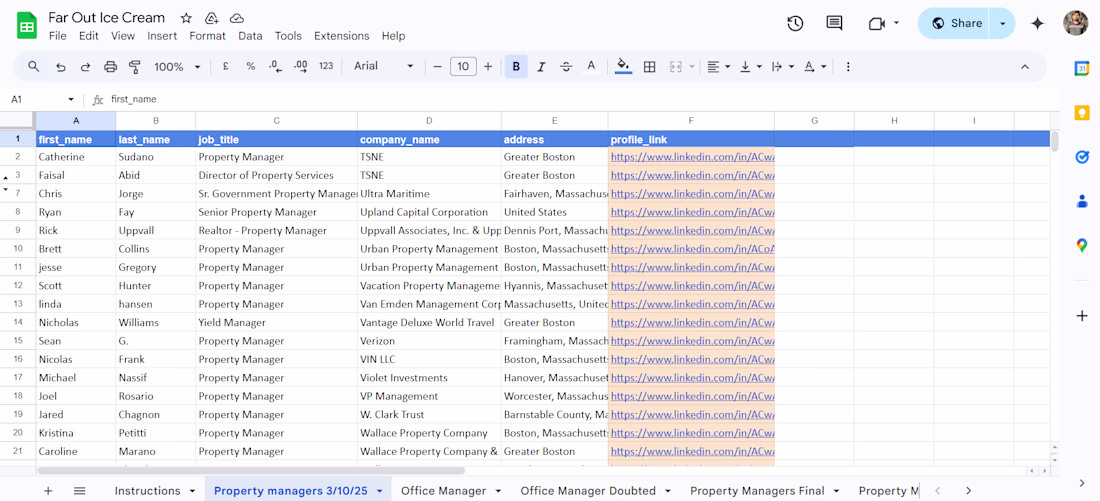The image size is (1100, 501).
Task: Open Contacts side panel
Action: click(1082, 201)
